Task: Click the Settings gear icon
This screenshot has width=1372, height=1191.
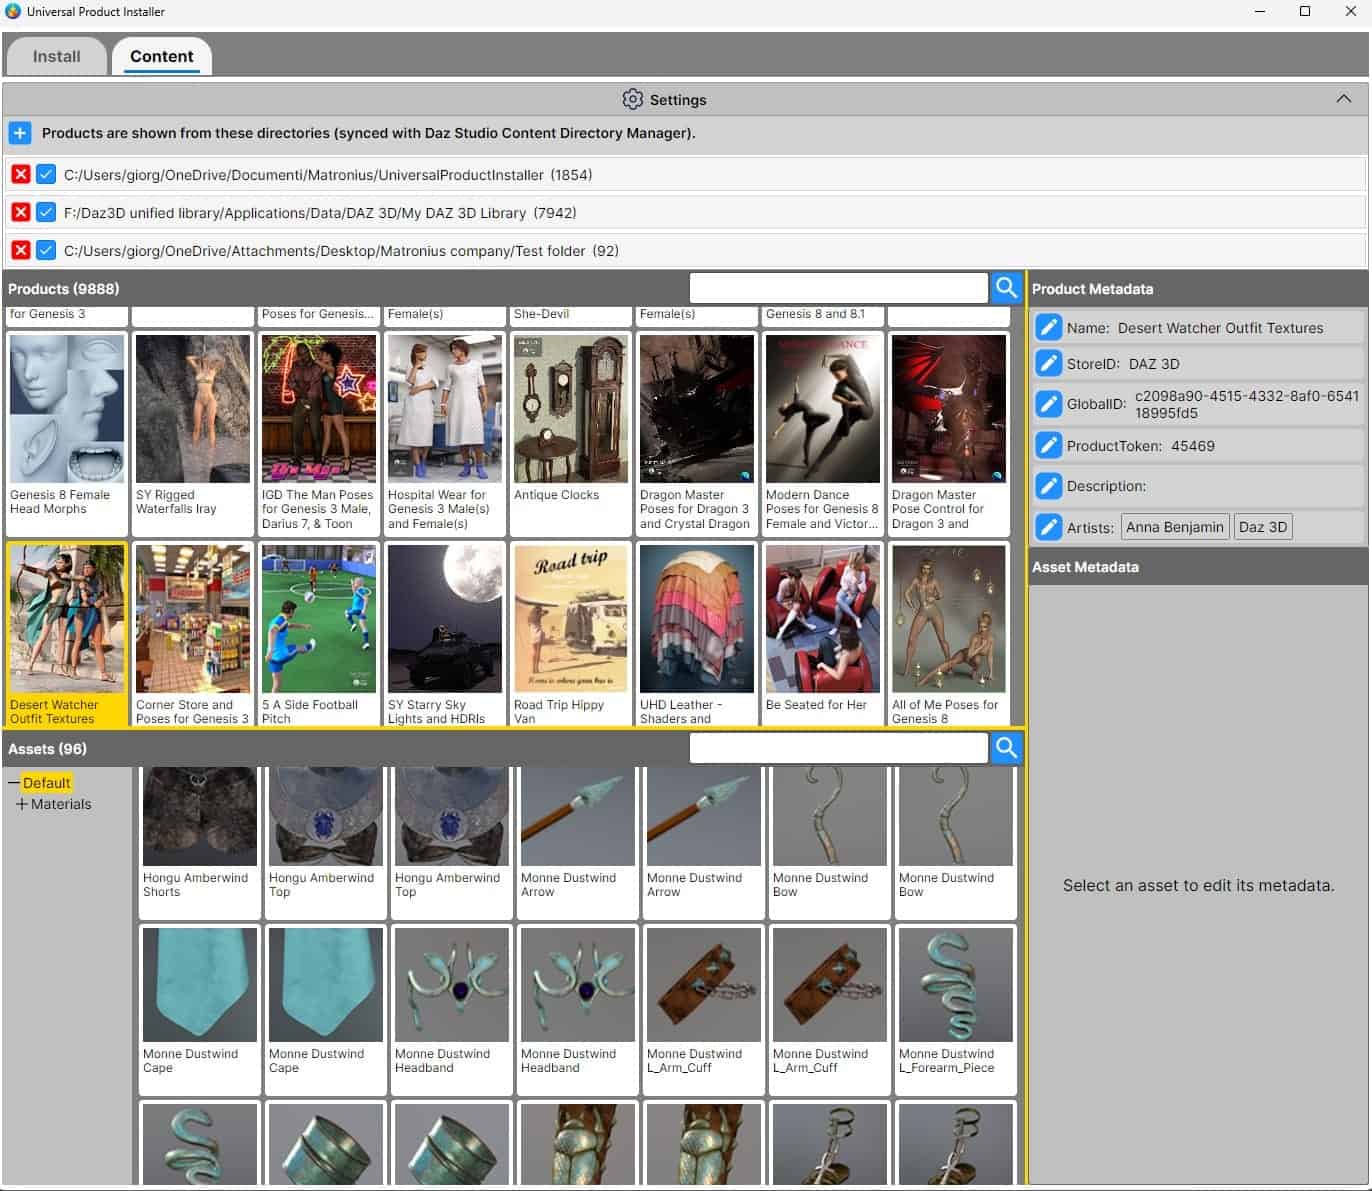Action: point(632,99)
